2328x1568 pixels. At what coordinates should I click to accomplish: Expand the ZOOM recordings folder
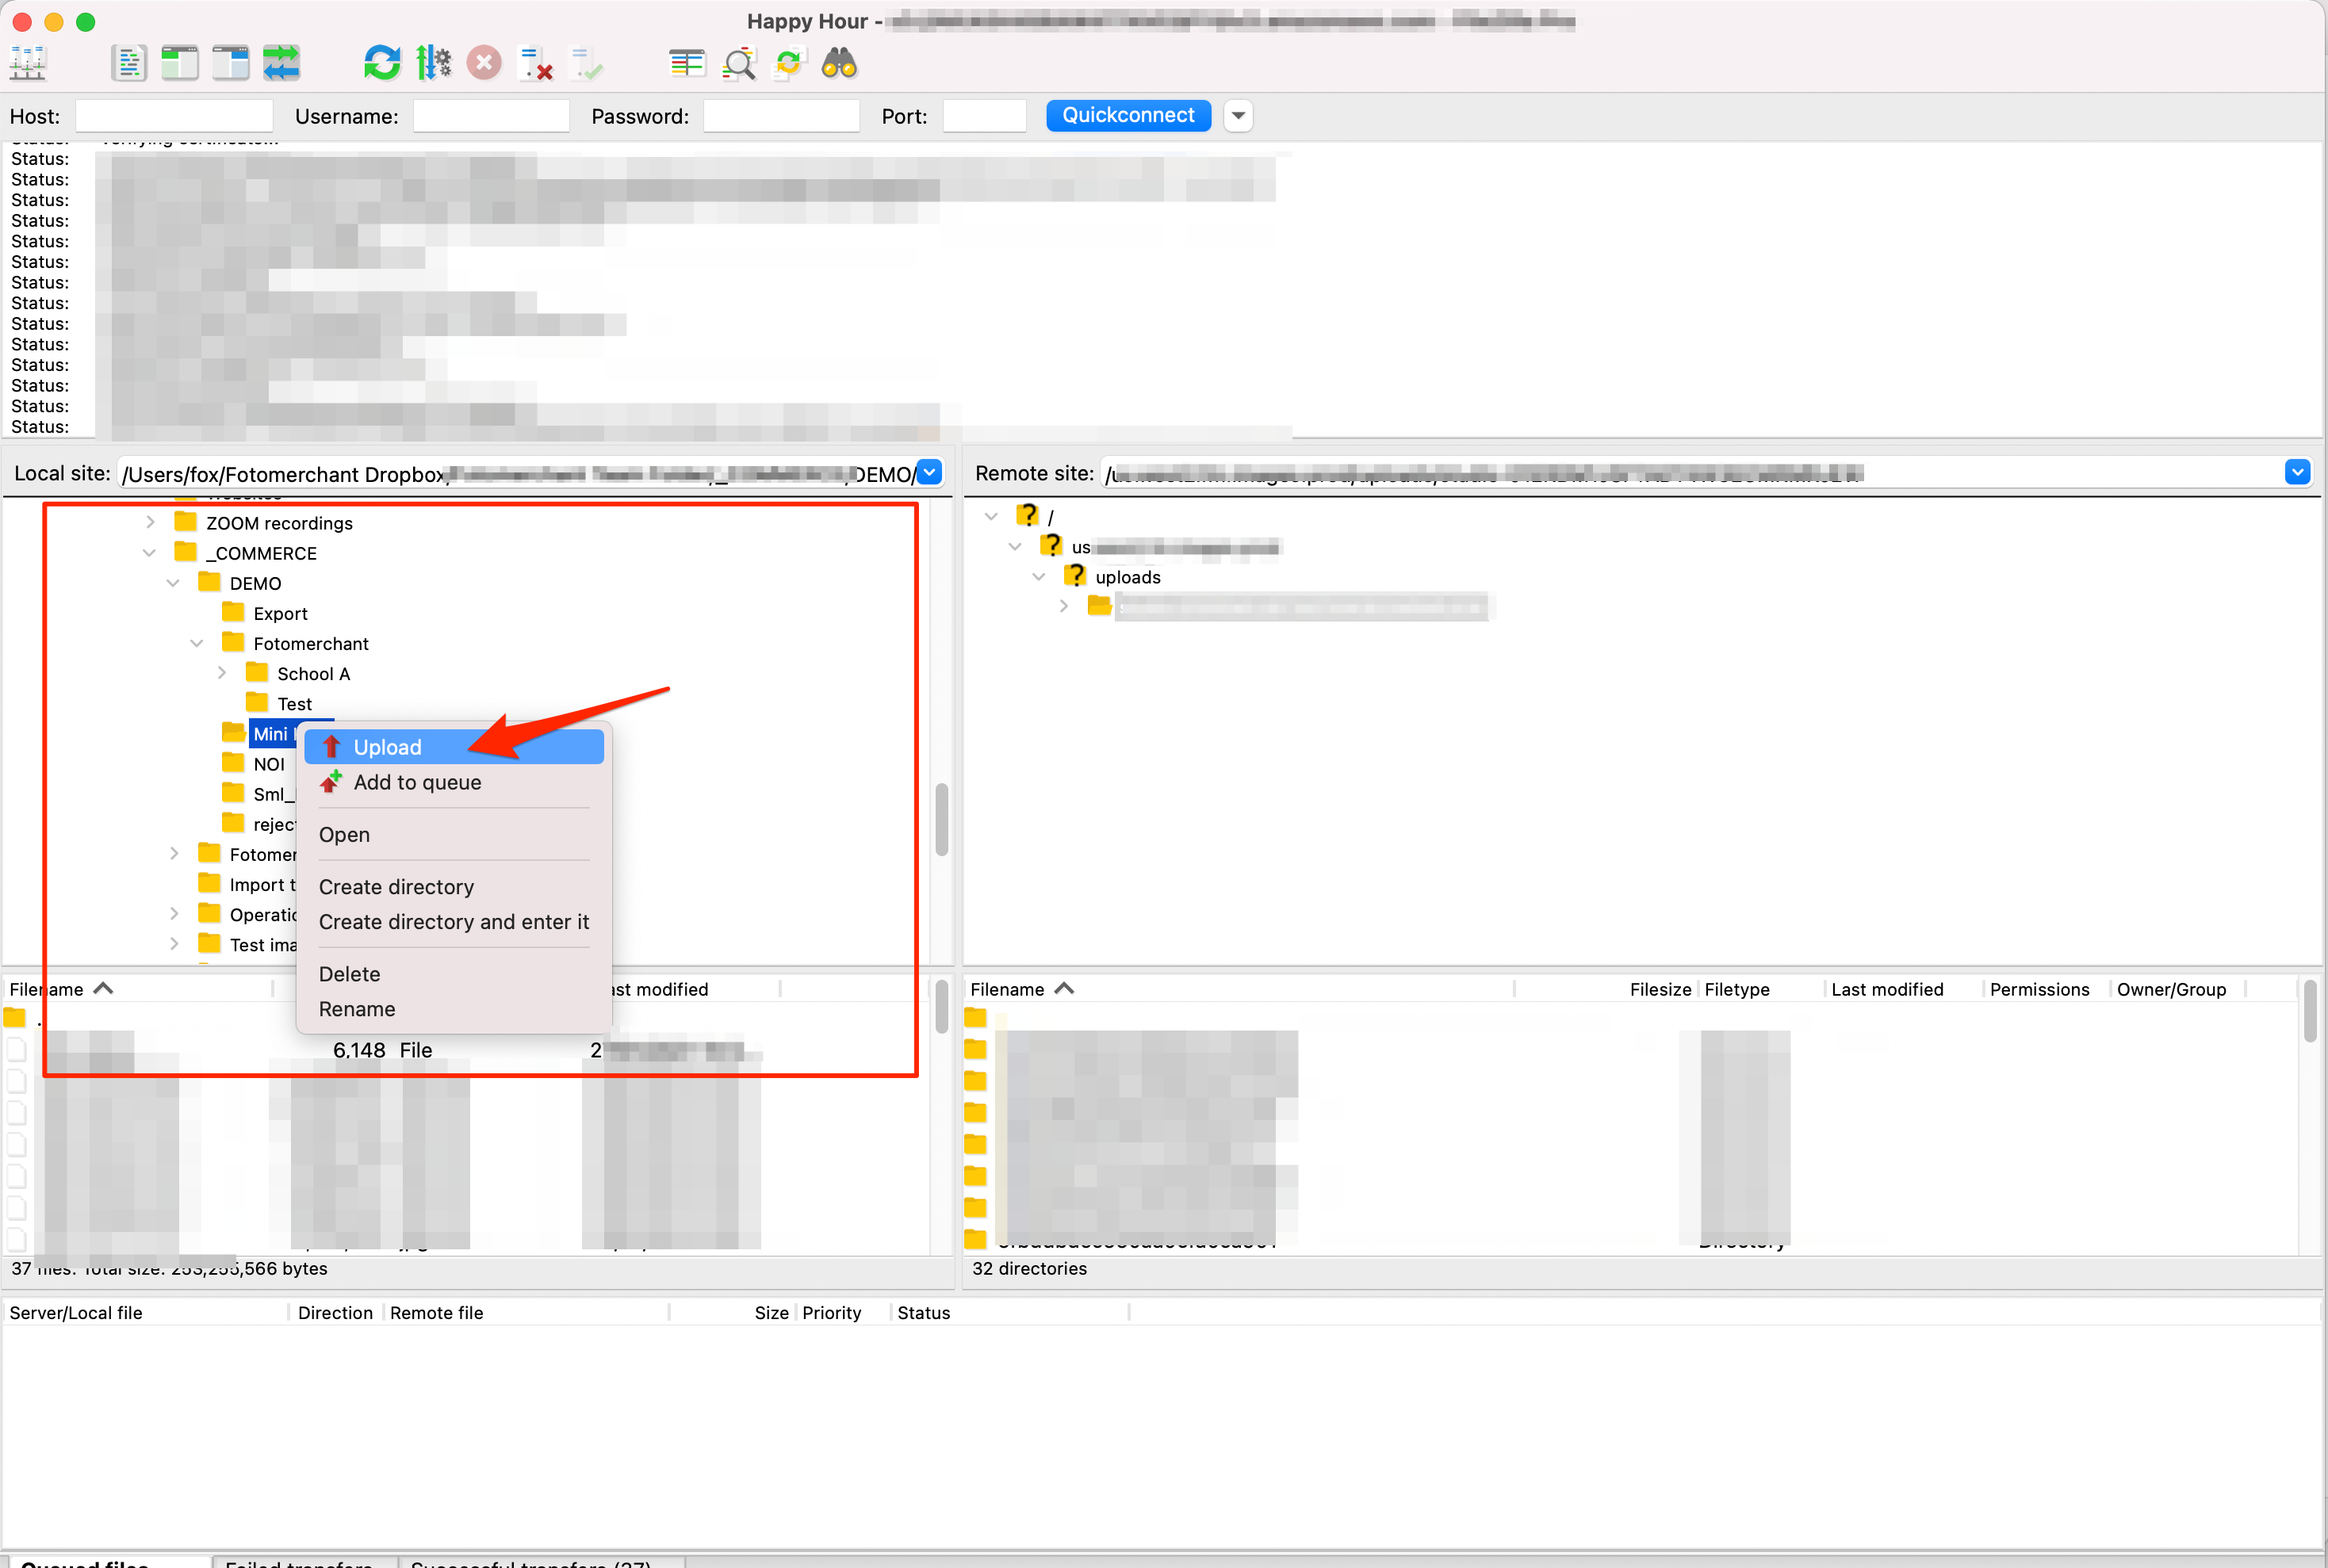point(150,522)
